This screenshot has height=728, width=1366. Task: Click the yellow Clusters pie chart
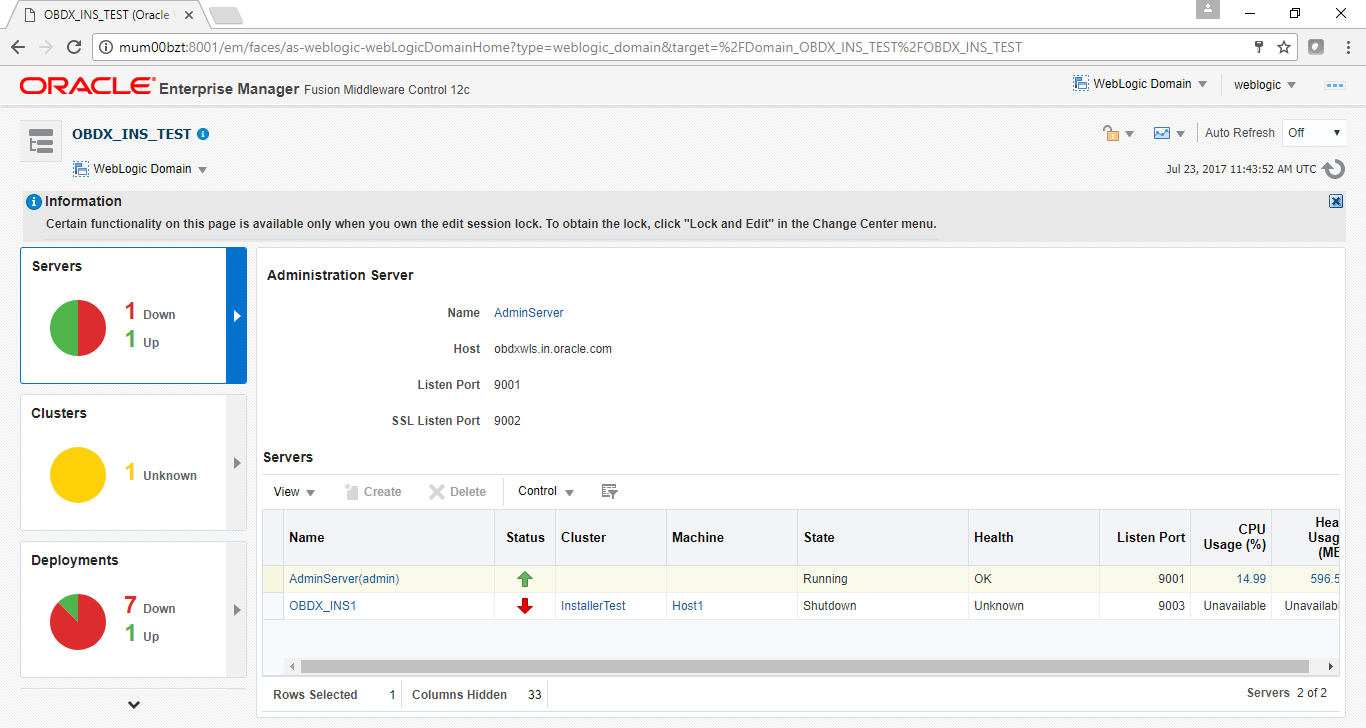[x=78, y=475]
